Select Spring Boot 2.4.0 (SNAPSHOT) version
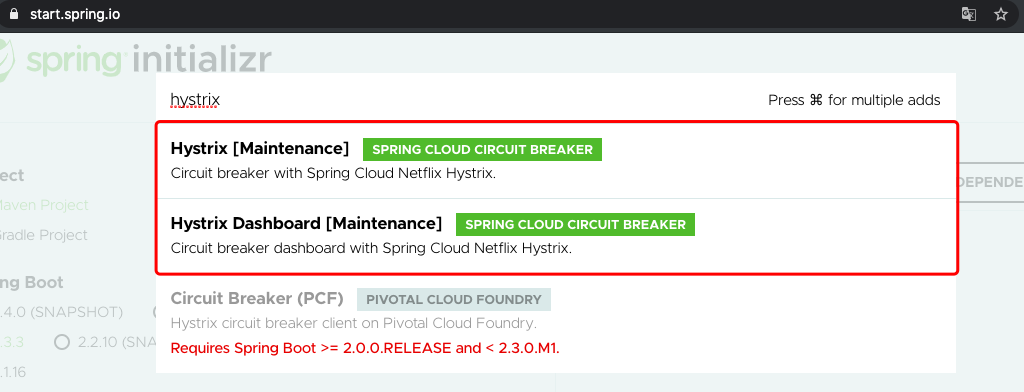 [61, 312]
